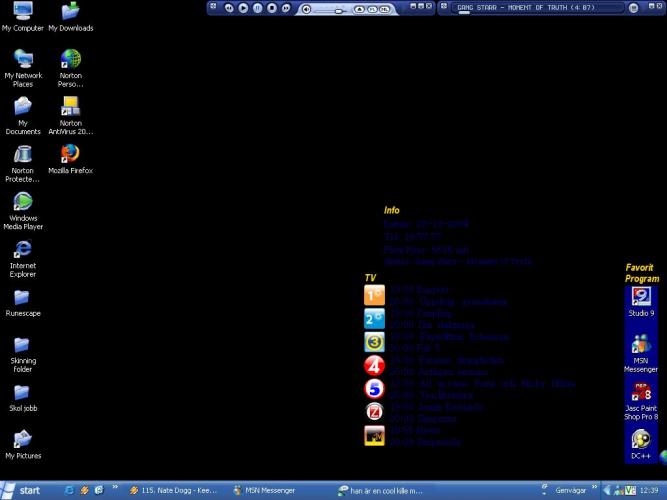This screenshot has width=667, height=500.
Task: Launch Norton AntiVirus shortcut
Action: tap(71, 116)
